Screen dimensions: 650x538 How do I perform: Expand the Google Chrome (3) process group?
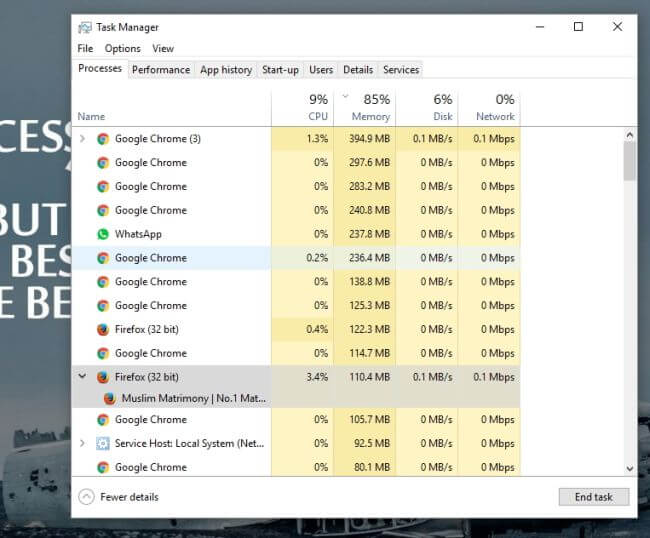82,138
